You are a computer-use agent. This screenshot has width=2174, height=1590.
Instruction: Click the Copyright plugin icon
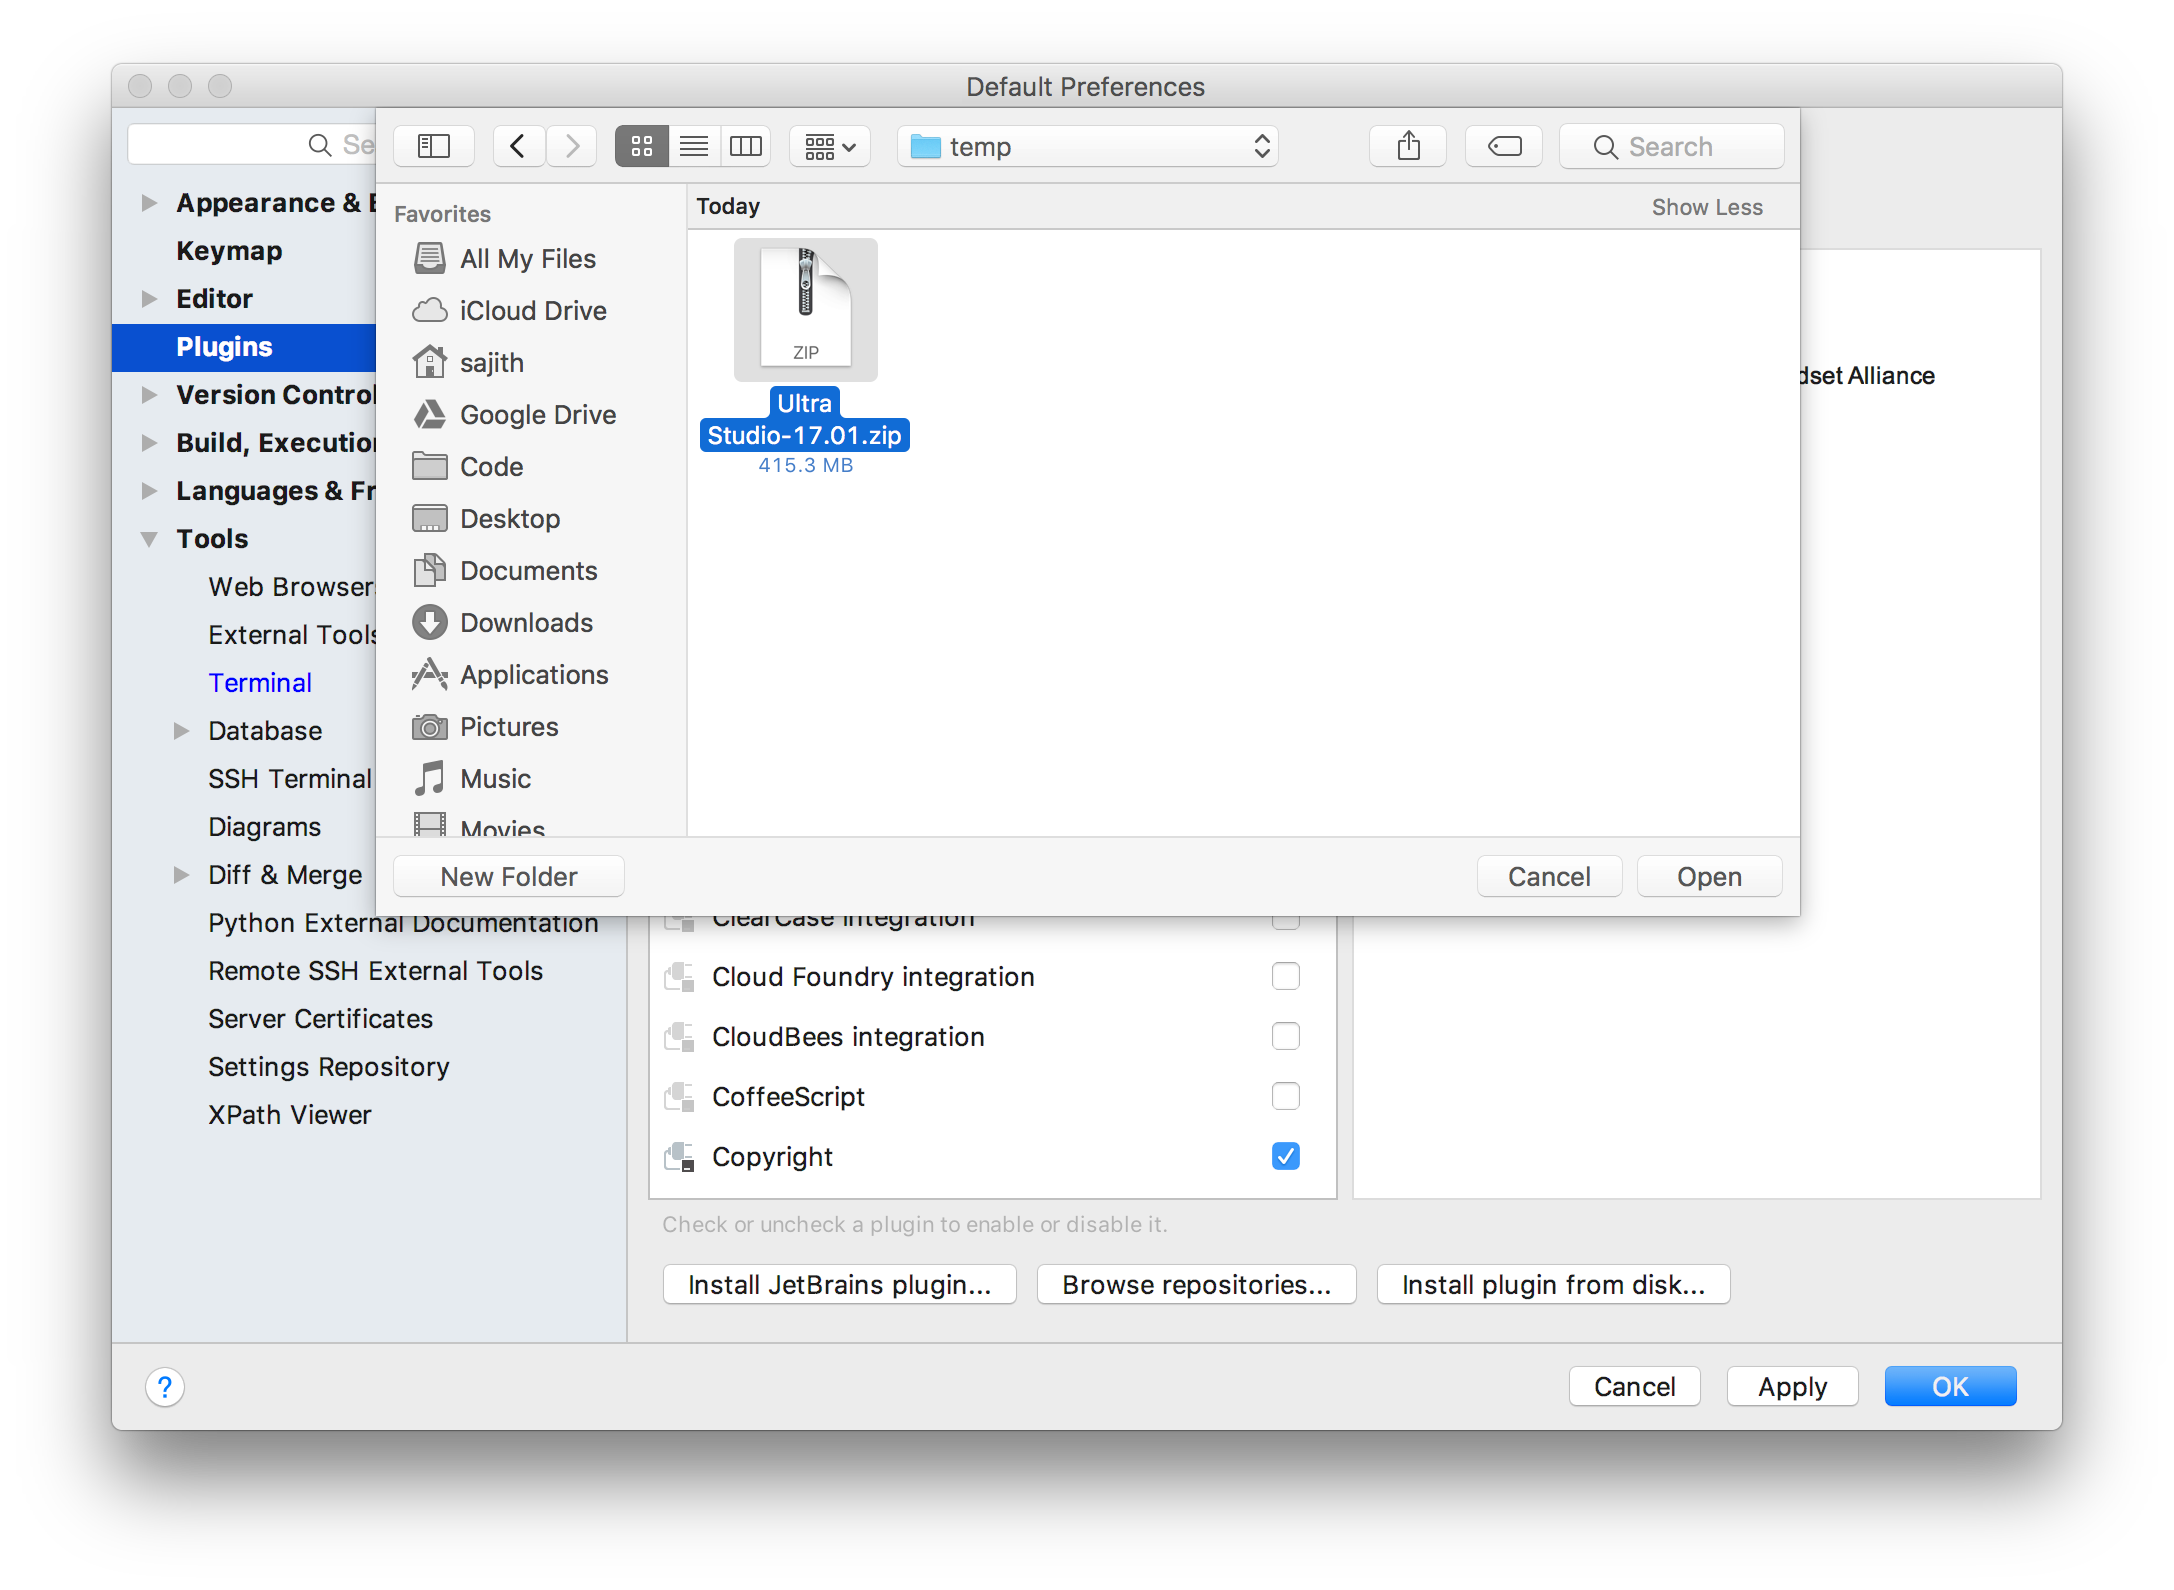click(680, 1156)
